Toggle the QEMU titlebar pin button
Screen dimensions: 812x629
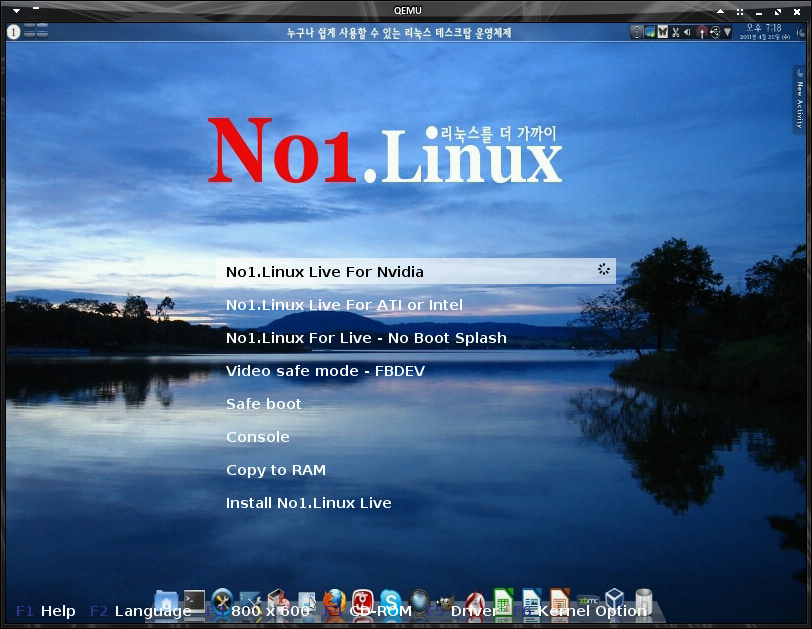coord(36,9)
